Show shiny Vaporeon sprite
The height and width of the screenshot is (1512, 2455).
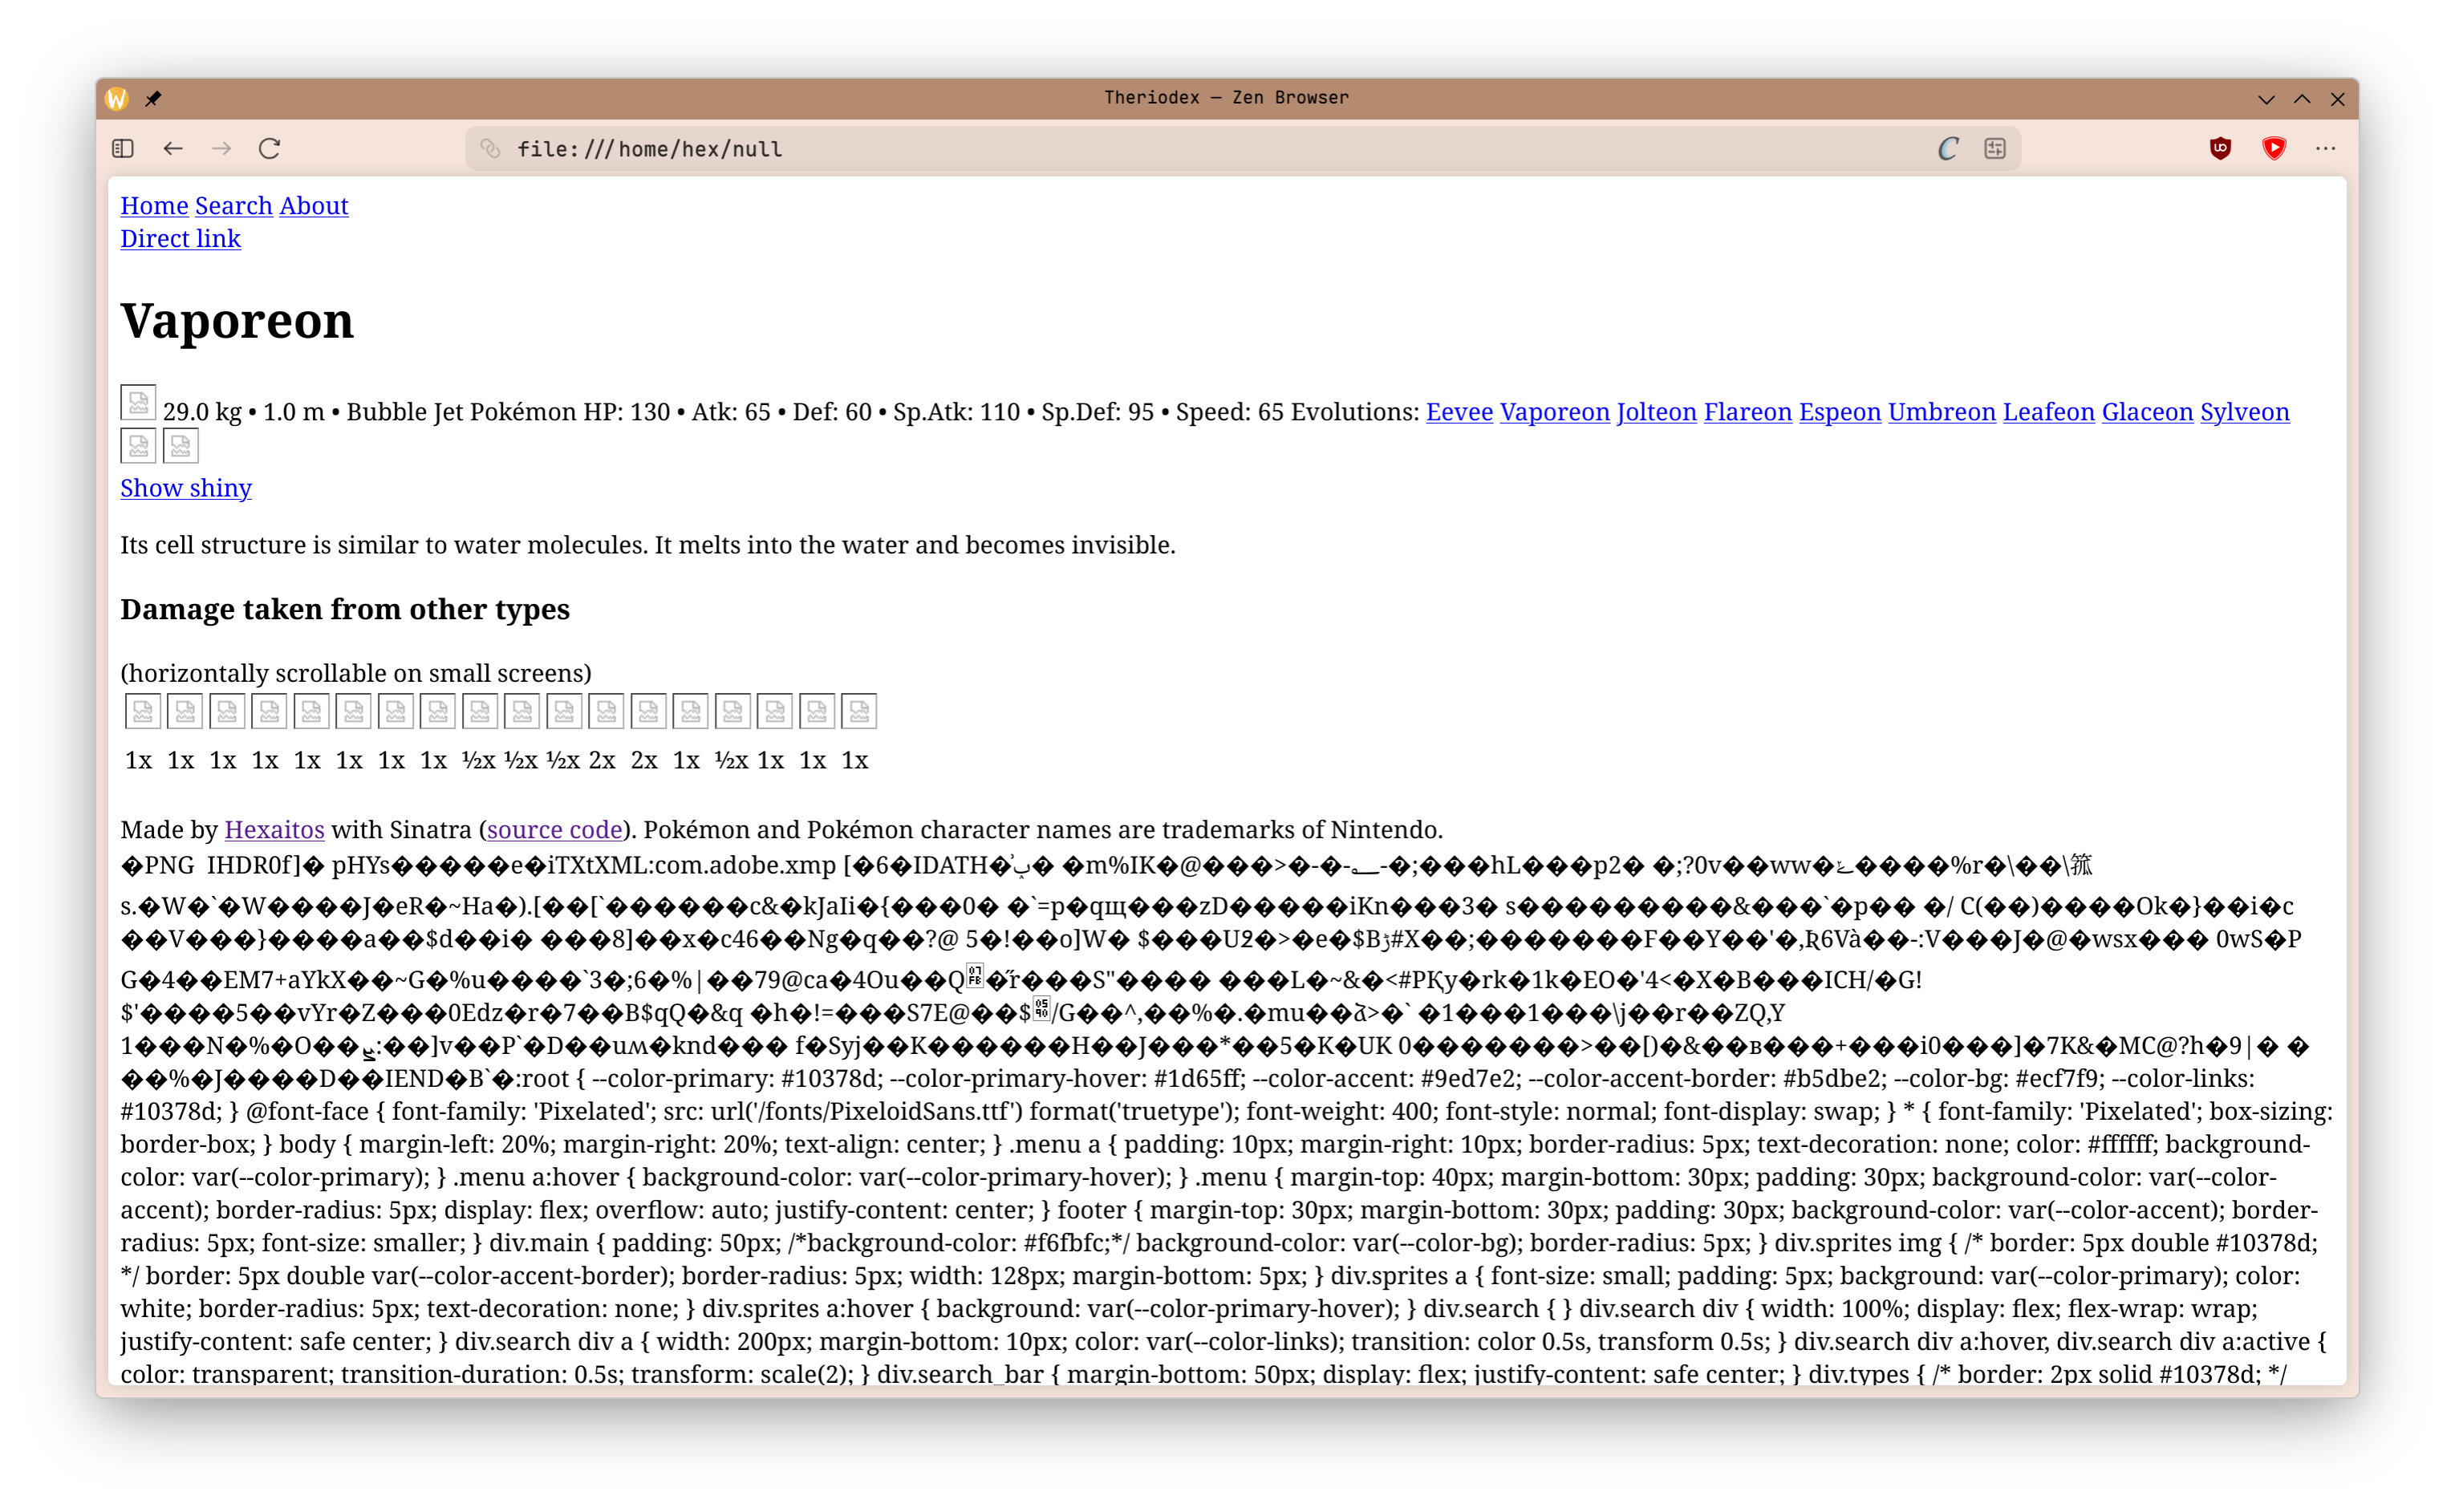[x=185, y=488]
